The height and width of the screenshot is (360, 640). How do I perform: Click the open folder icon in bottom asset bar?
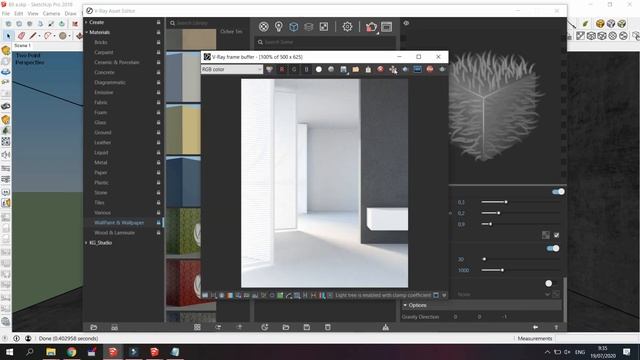point(286,327)
